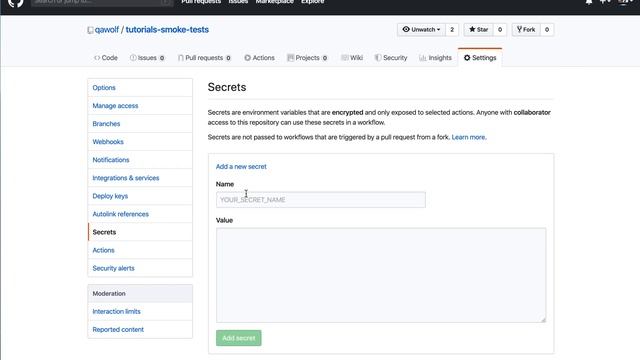Follow the Learn more link
Image resolution: width=640 pixels, height=360 pixels.
click(x=469, y=137)
